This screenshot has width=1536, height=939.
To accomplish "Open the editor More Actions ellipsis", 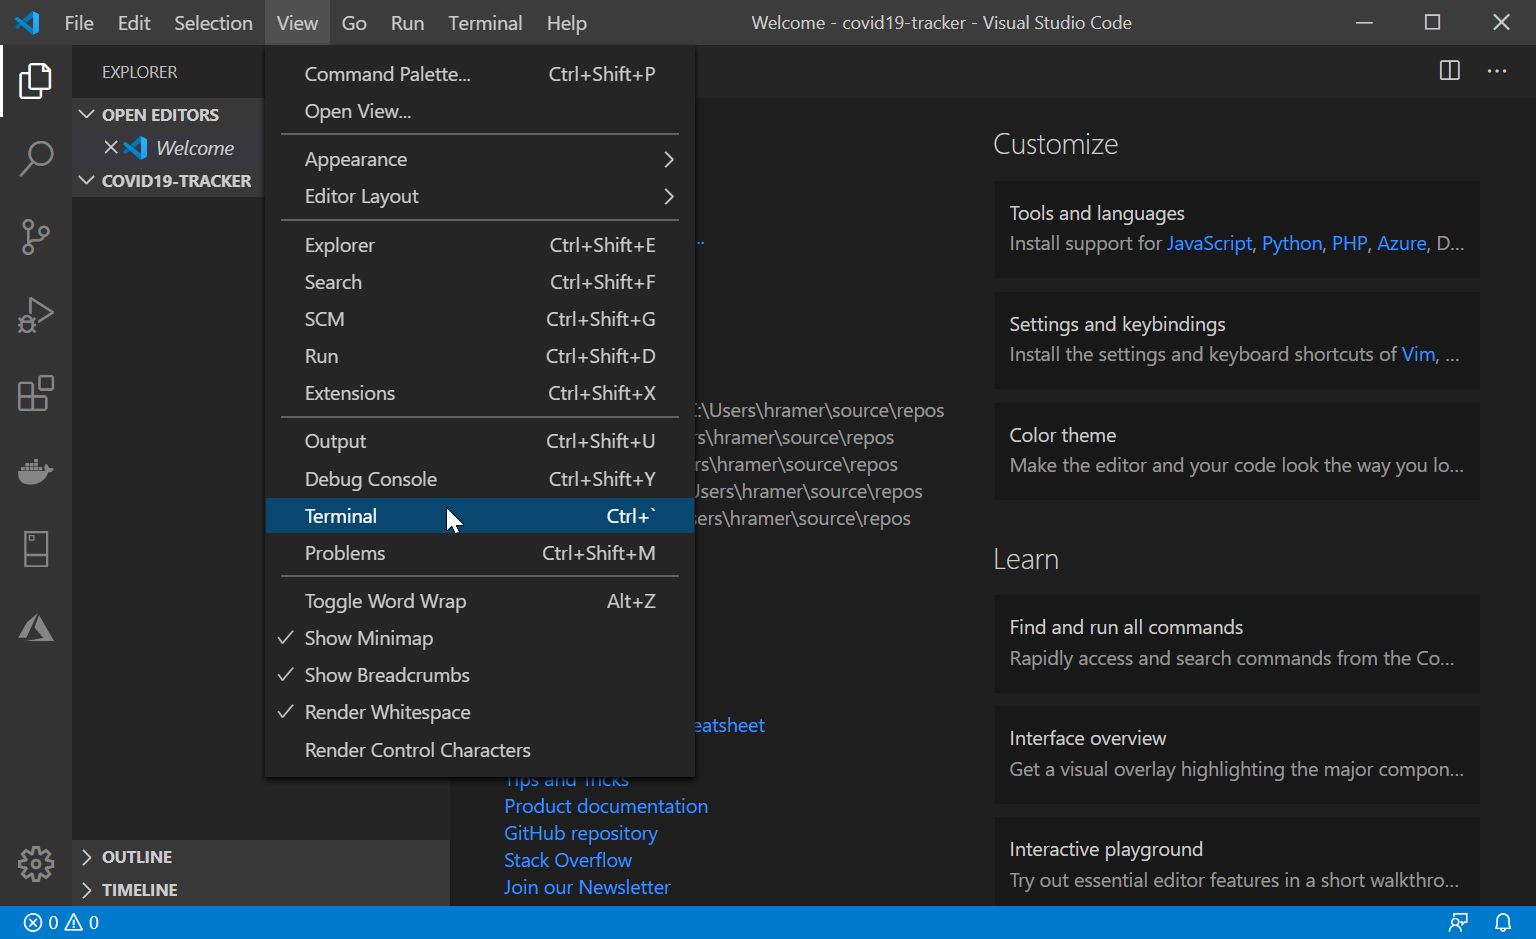I will click(x=1496, y=70).
